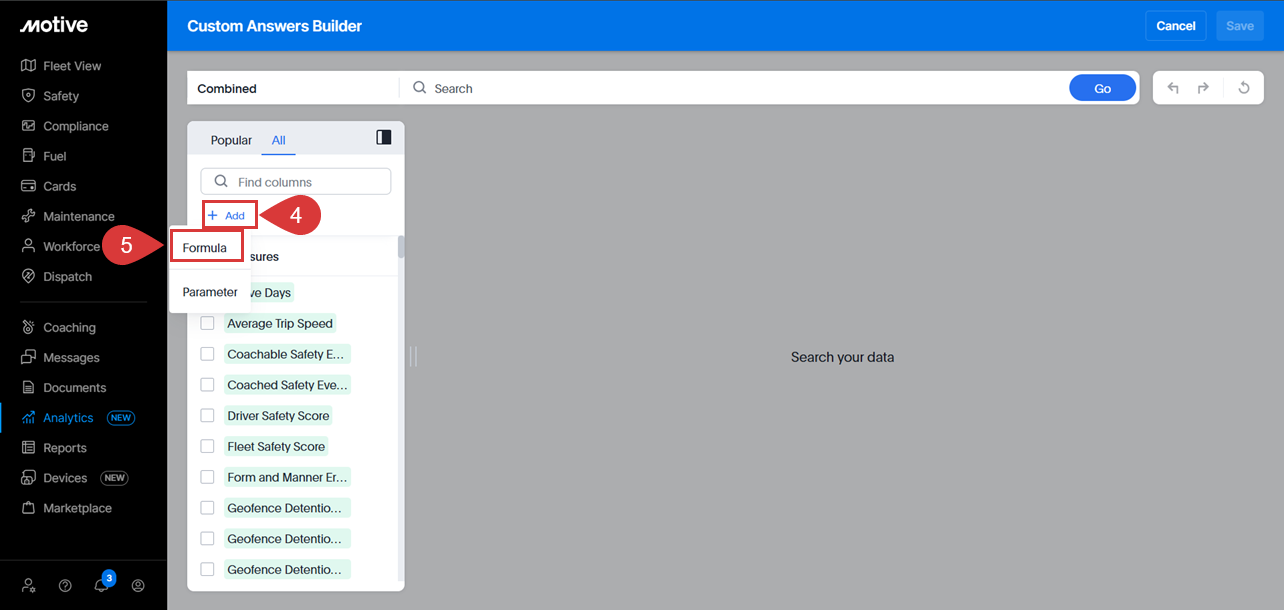
Task: Click the undo arrow icon
Action: (x=1173, y=88)
